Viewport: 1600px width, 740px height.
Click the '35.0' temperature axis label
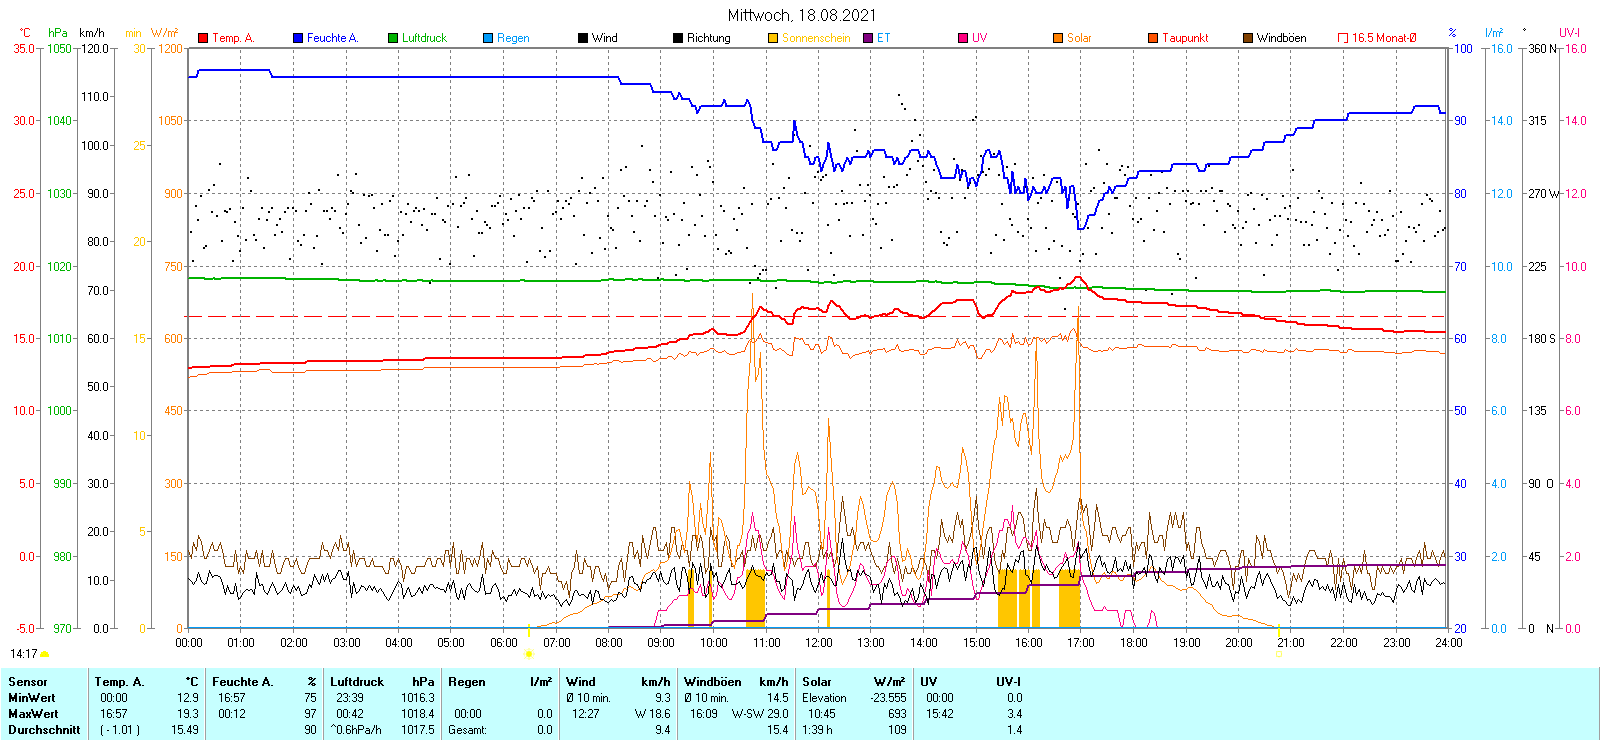coord(23,49)
